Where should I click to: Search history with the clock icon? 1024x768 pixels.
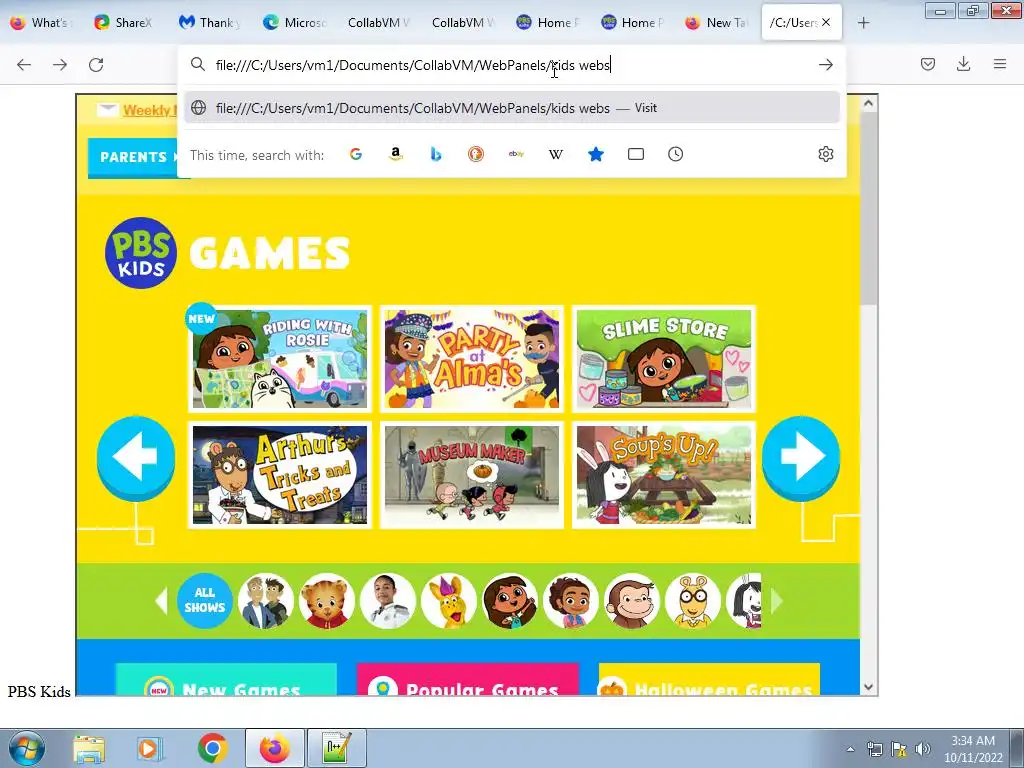point(676,154)
